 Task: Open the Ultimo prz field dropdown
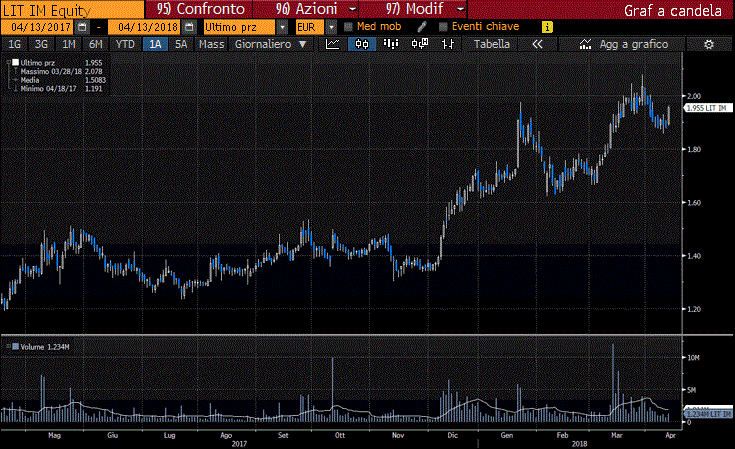(x=283, y=26)
